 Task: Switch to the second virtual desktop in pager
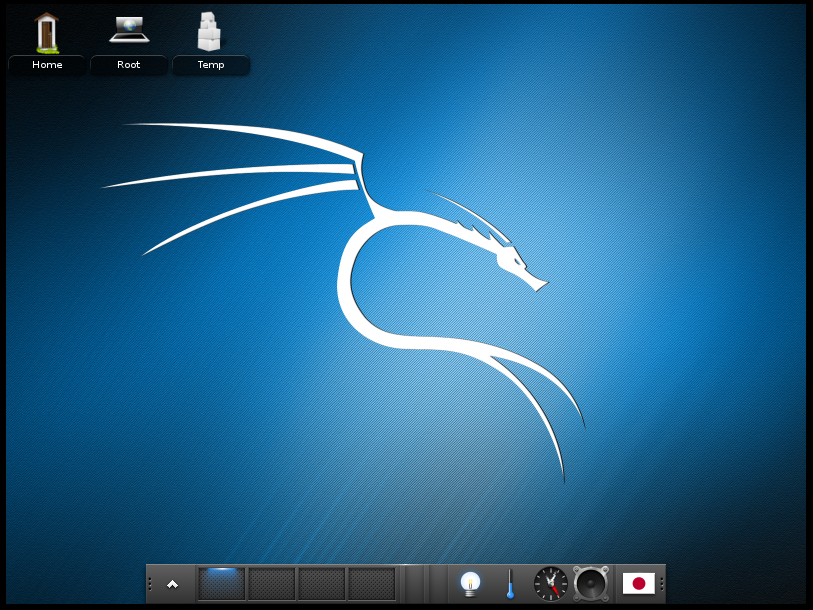(x=272, y=584)
